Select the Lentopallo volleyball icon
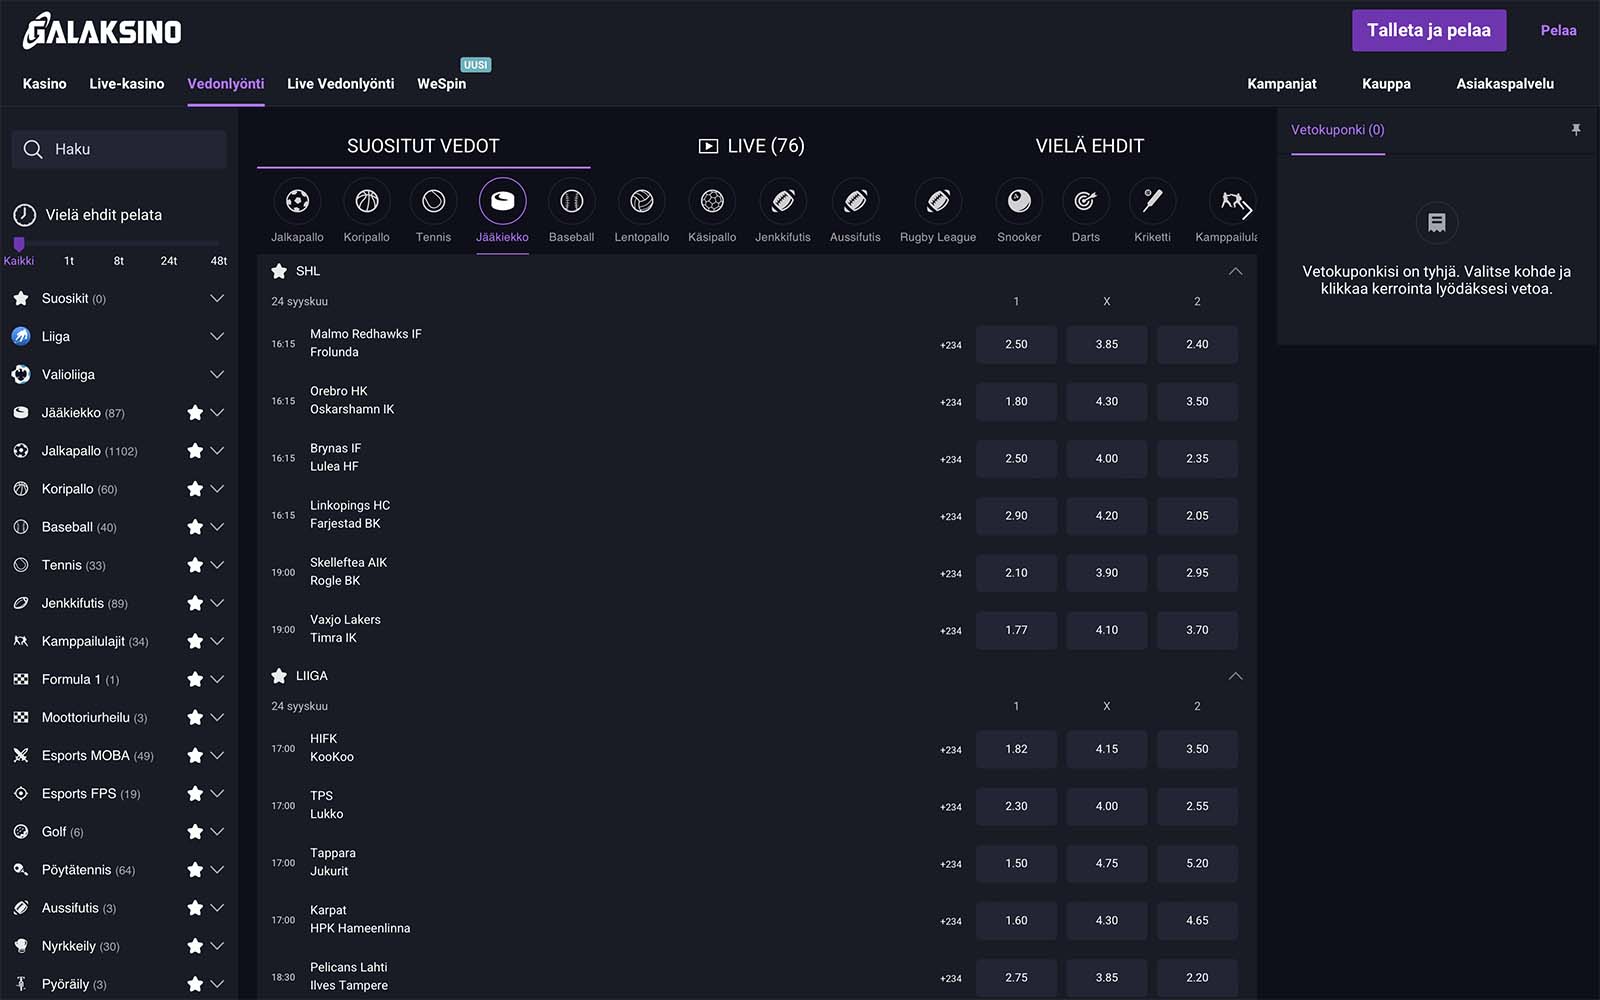1600x1000 pixels. click(641, 202)
